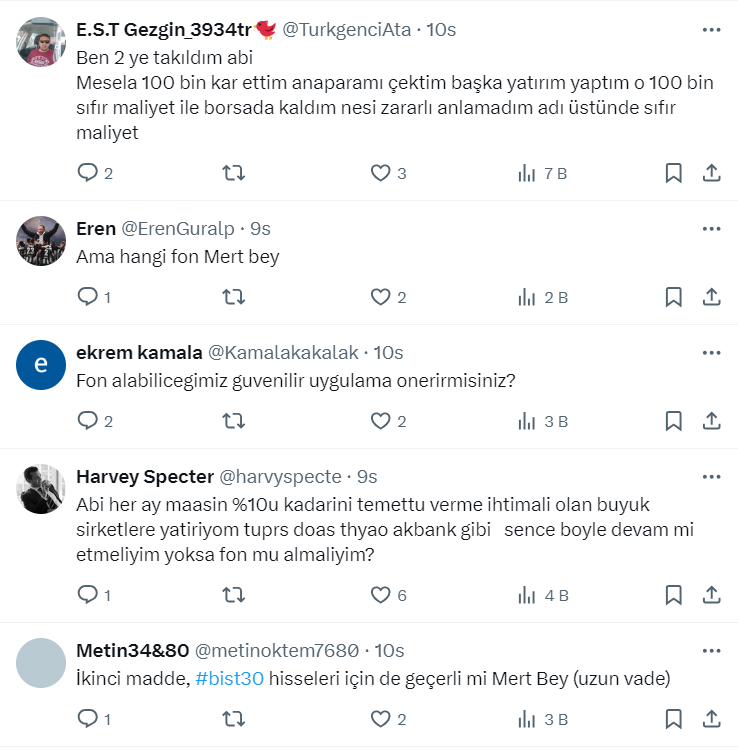Reply to ekrem kamala's tweet
Screen dimensions: 738x751
click(88, 421)
